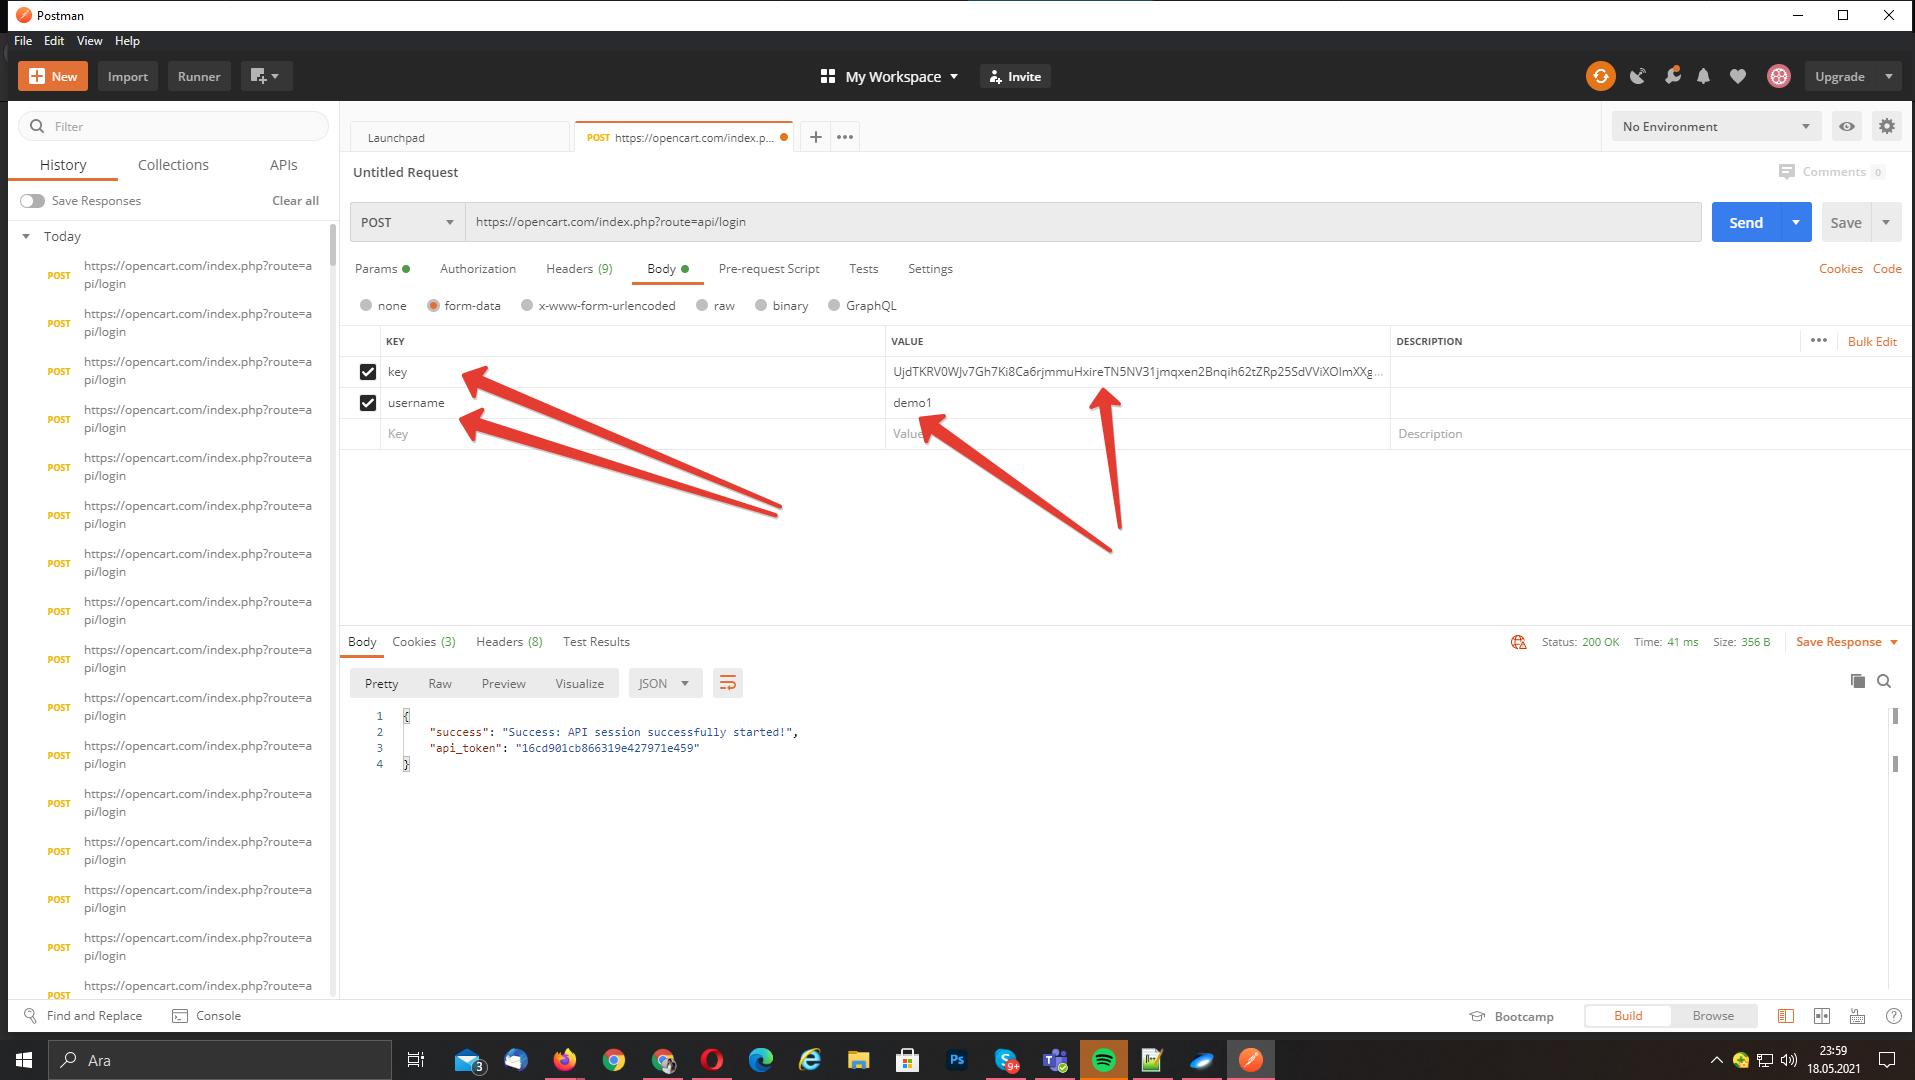Viewport: 1915px width, 1080px height.
Task: Open the My Workspace dropdown
Action: pos(889,76)
